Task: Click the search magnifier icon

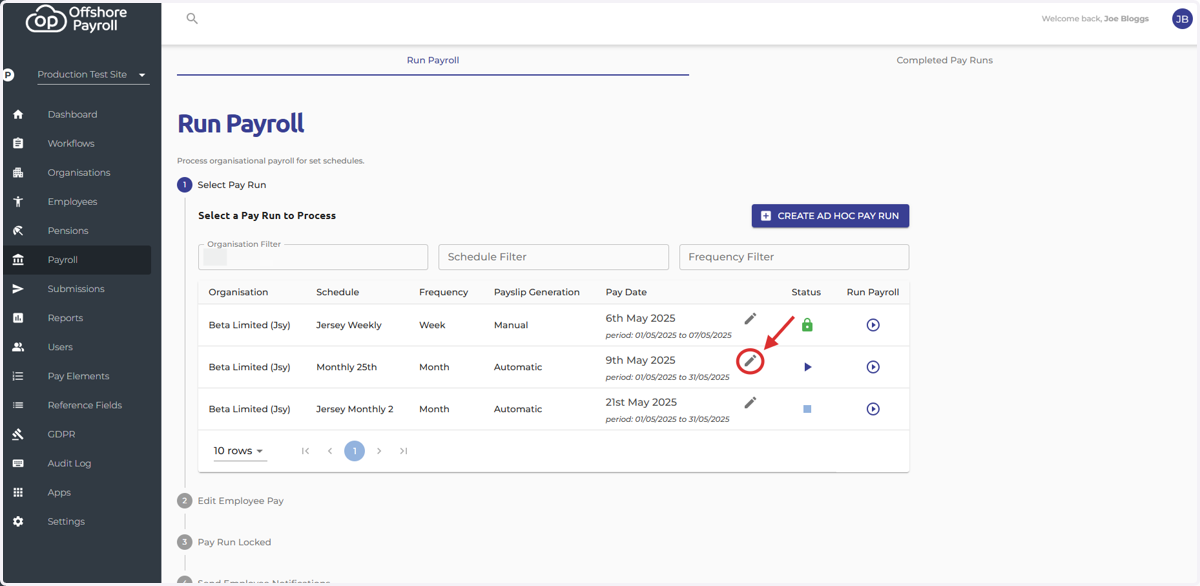Action: (x=192, y=18)
